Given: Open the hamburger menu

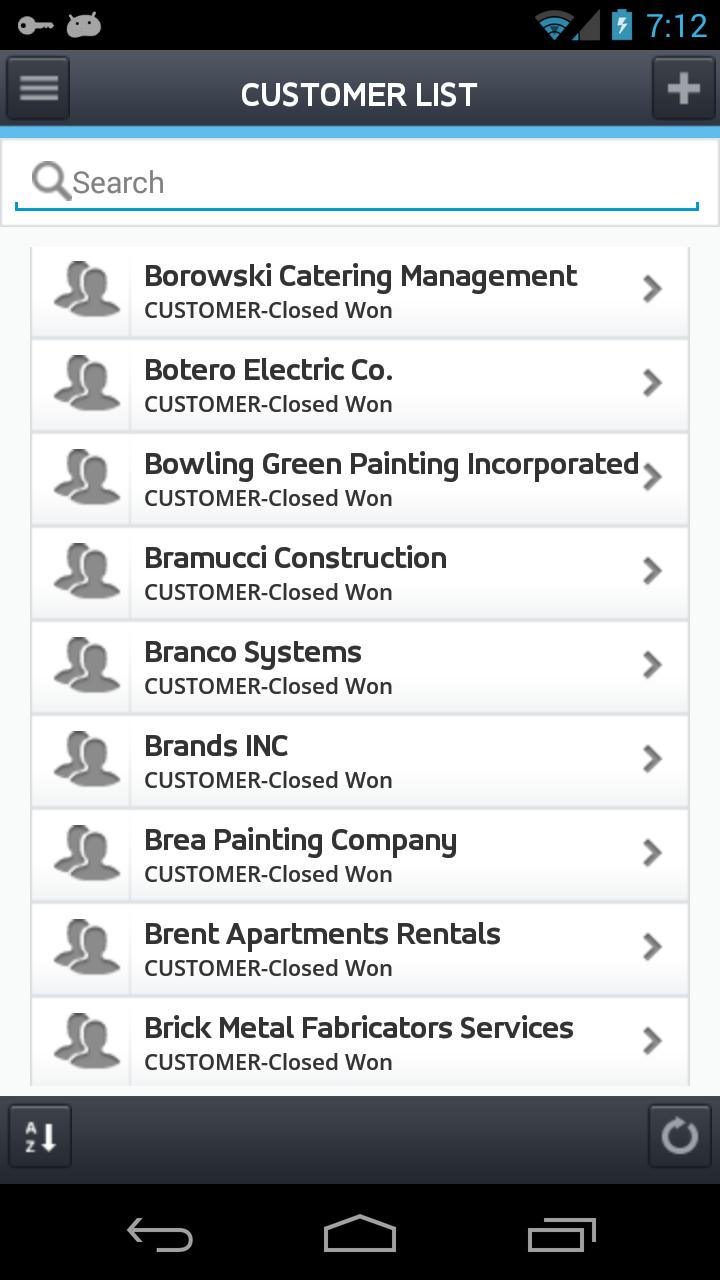Looking at the screenshot, I should (x=38, y=88).
